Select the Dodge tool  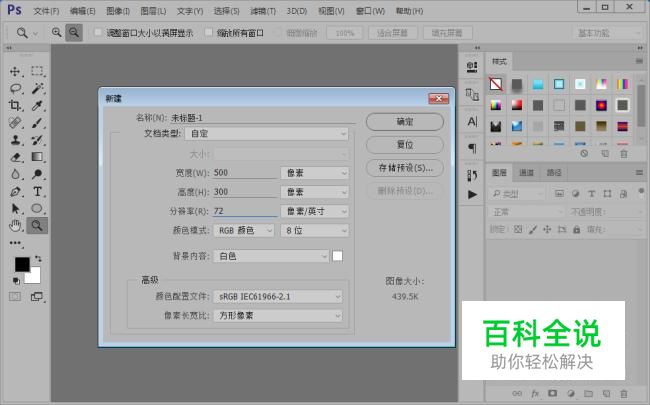click(x=37, y=174)
